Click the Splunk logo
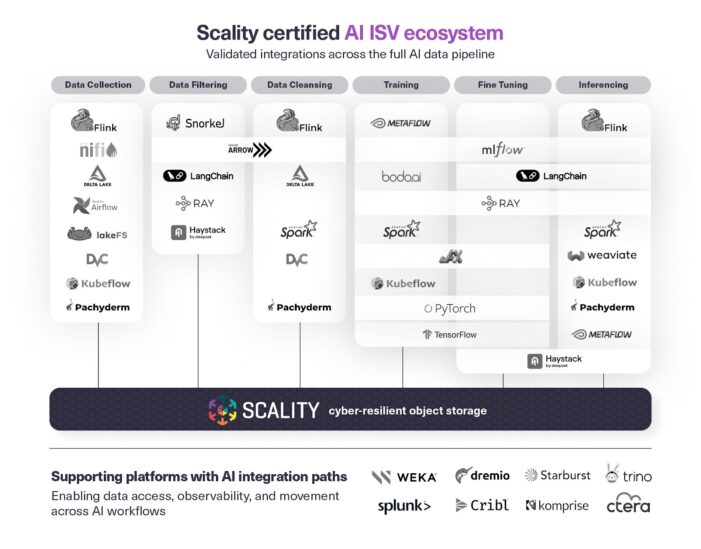701x549 pixels. (x=404, y=506)
